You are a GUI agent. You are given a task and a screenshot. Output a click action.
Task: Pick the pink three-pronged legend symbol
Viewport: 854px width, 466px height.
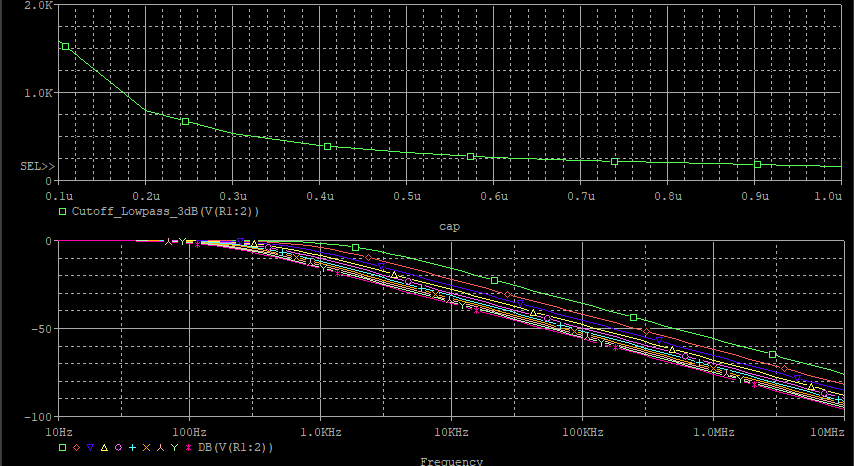160,447
